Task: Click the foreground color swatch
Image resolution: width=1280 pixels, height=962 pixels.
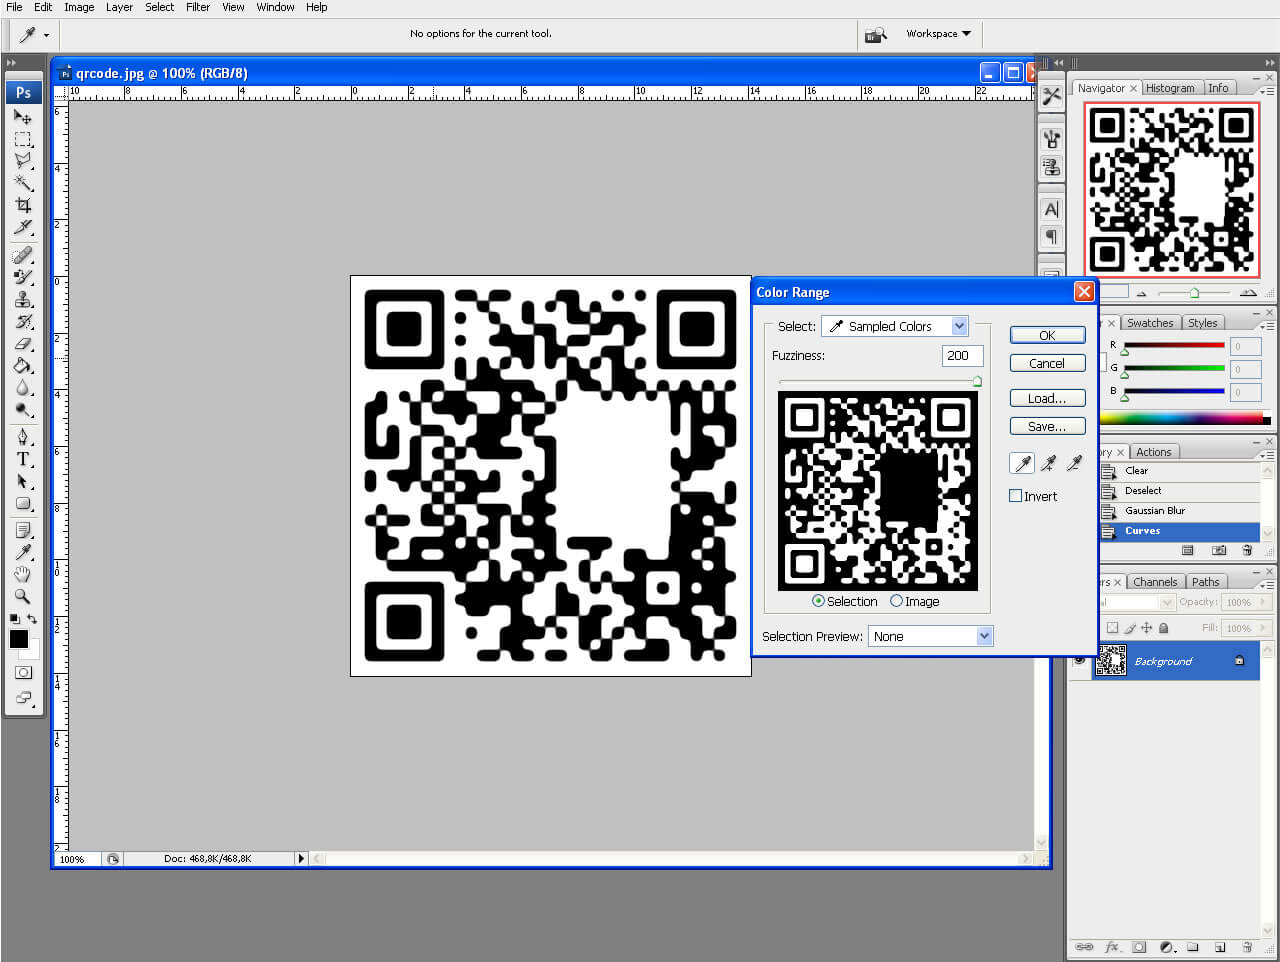Action: click(x=18, y=639)
